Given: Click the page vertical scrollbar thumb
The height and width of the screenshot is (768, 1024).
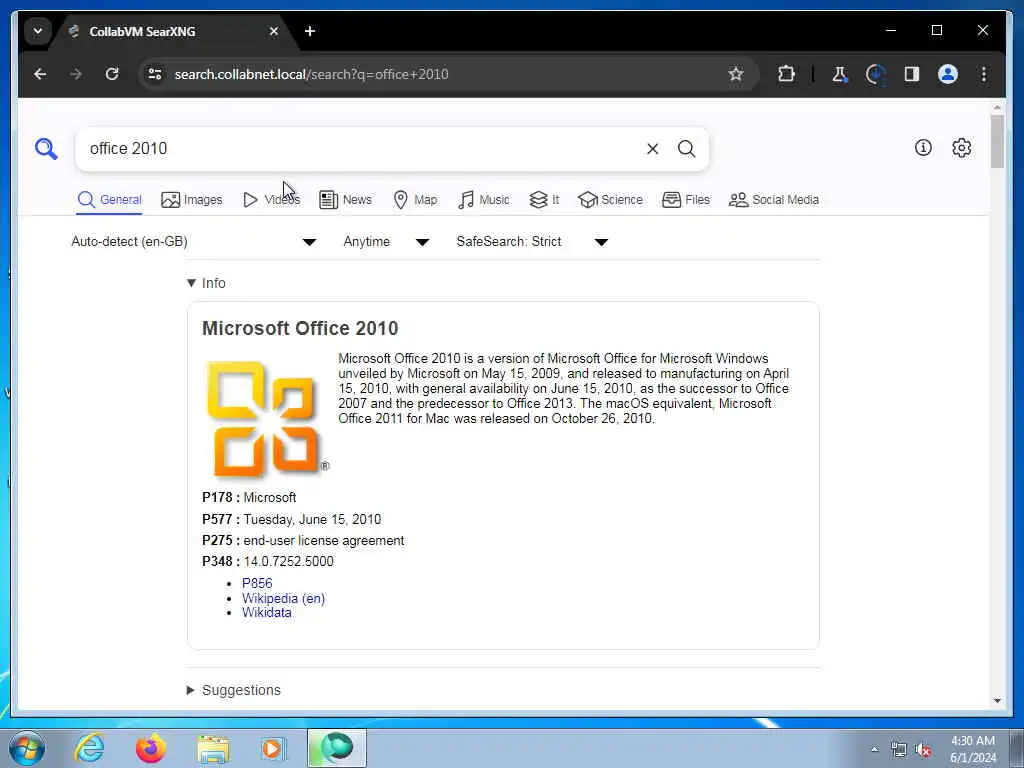Looking at the screenshot, I should pos(997,141).
